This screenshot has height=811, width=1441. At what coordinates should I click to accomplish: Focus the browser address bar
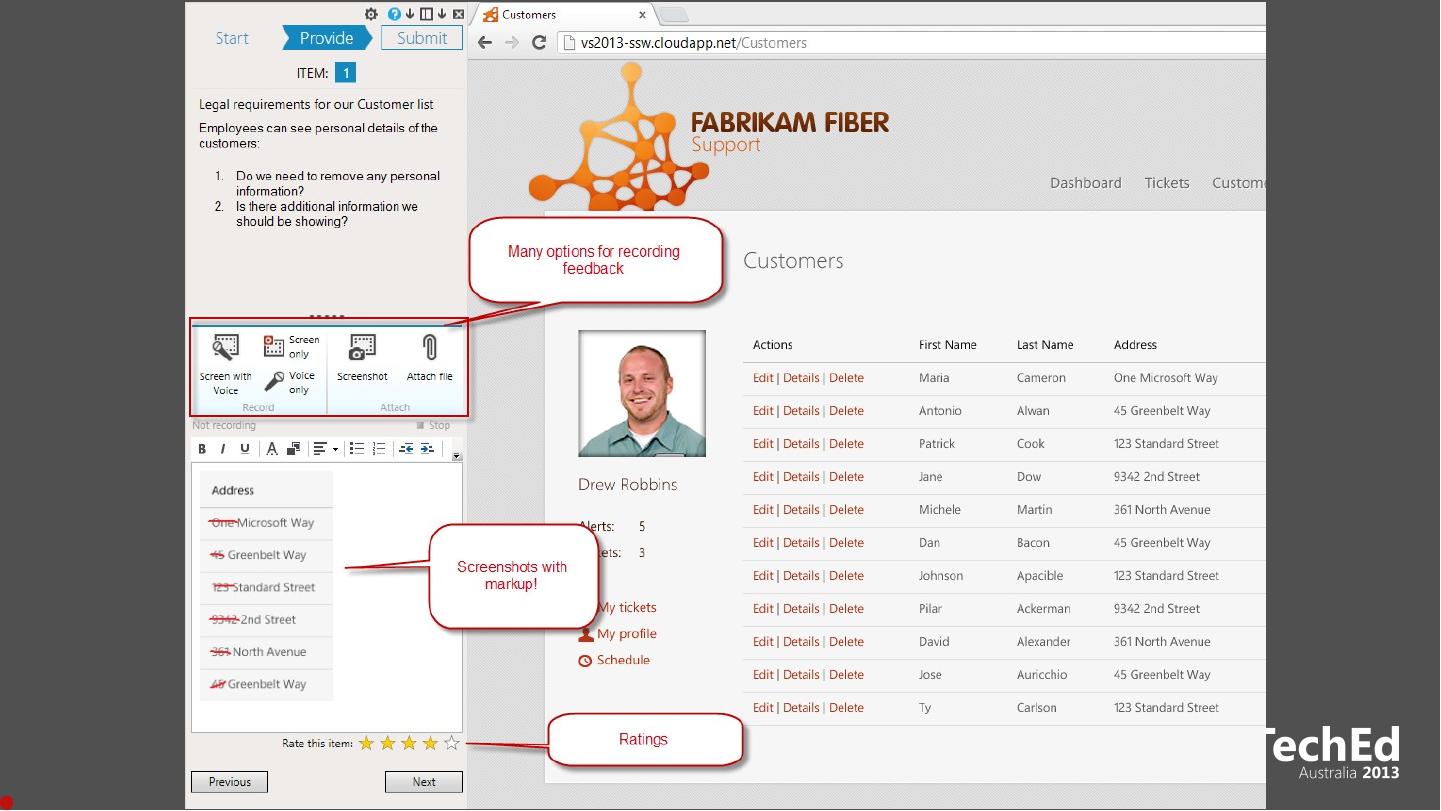[910, 43]
